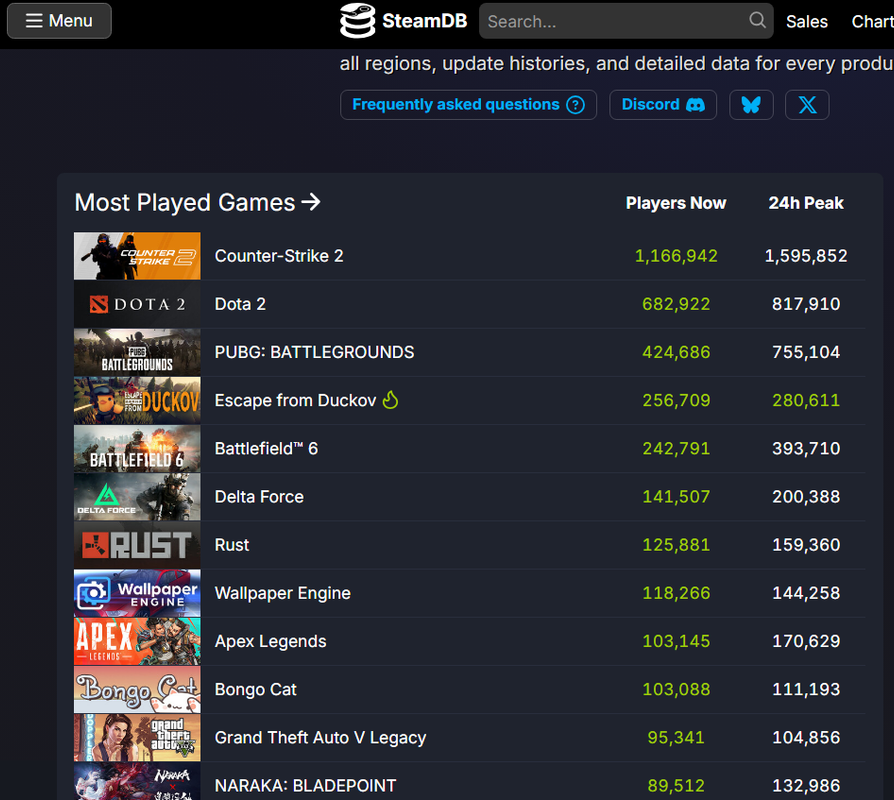Open the Battlefield™ 6 link
The width and height of the screenshot is (894, 800).
(266, 449)
